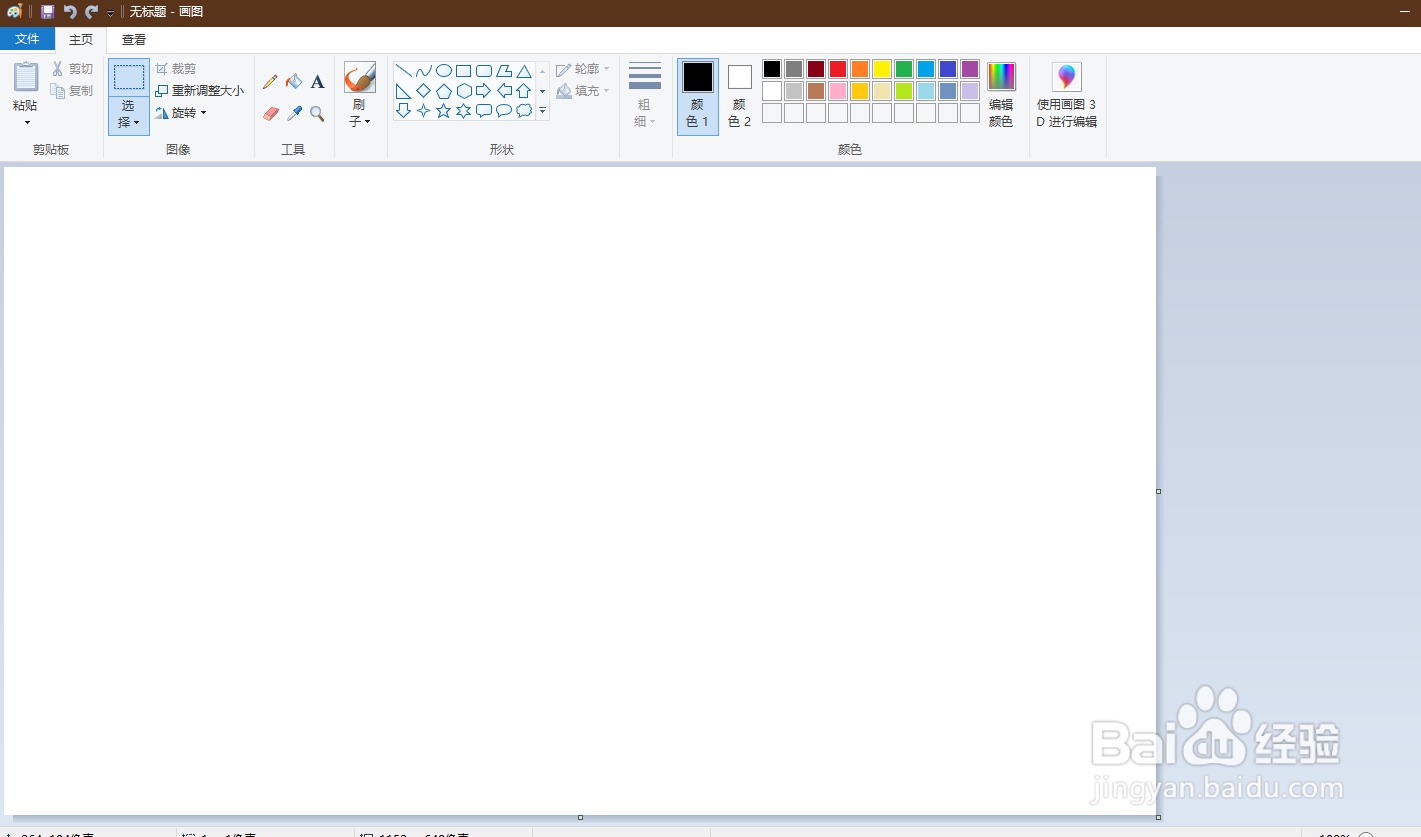
Task: Open Customize Quick Access Toolbar dropdown
Action: tap(110, 13)
